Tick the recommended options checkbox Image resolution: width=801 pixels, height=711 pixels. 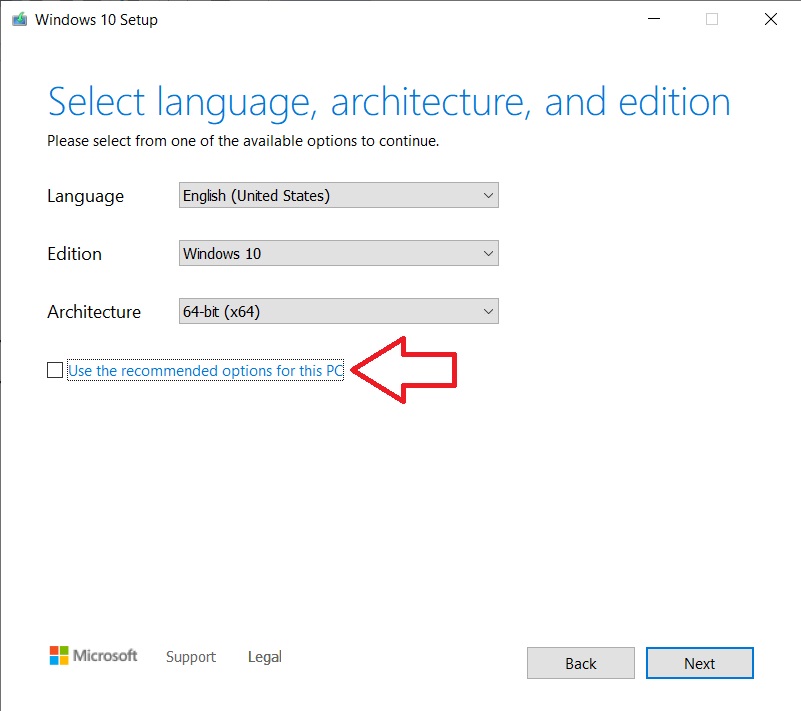(54, 371)
